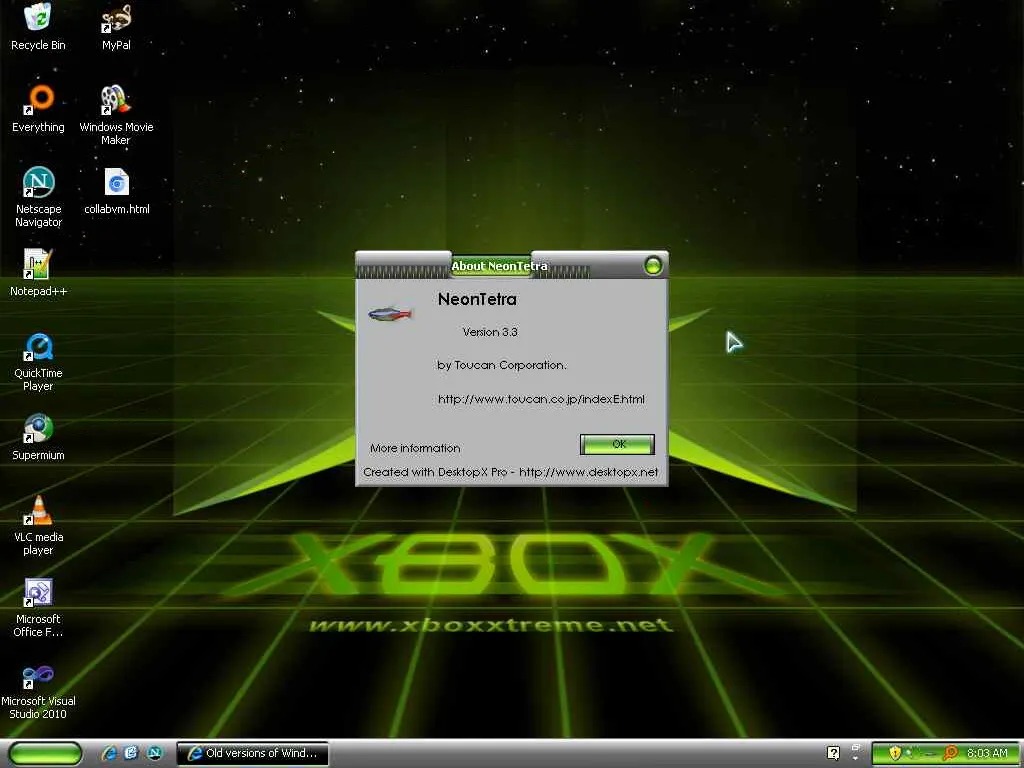The image size is (1024, 768).
Task: Click the NeonTetra fish logo image
Action: tap(390, 315)
